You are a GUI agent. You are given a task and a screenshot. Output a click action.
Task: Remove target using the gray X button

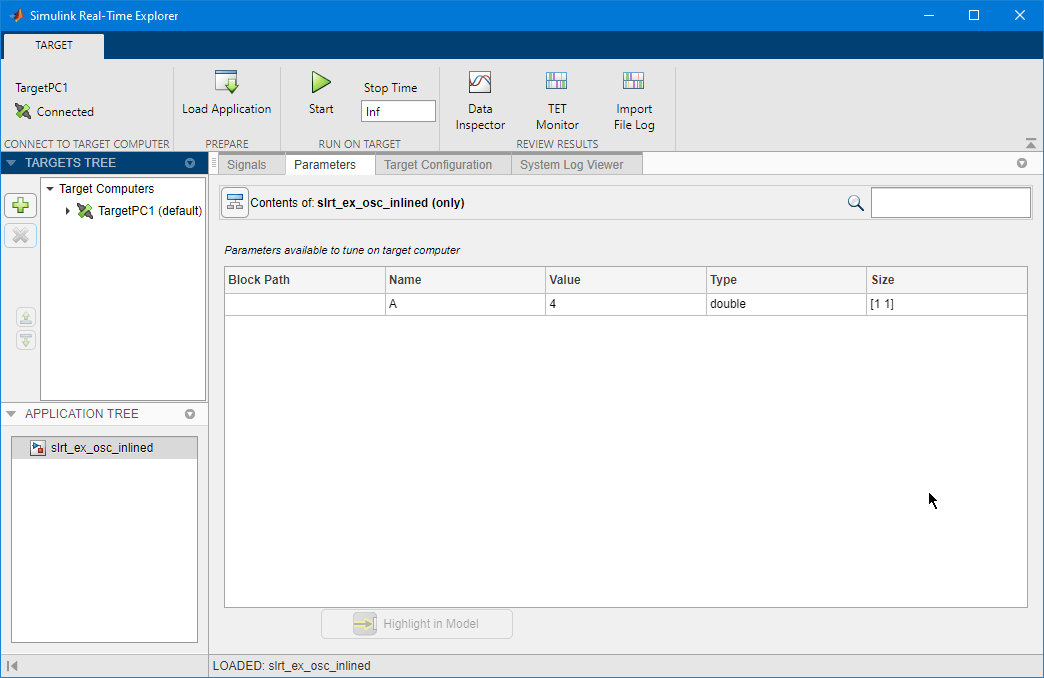[x=21, y=235]
